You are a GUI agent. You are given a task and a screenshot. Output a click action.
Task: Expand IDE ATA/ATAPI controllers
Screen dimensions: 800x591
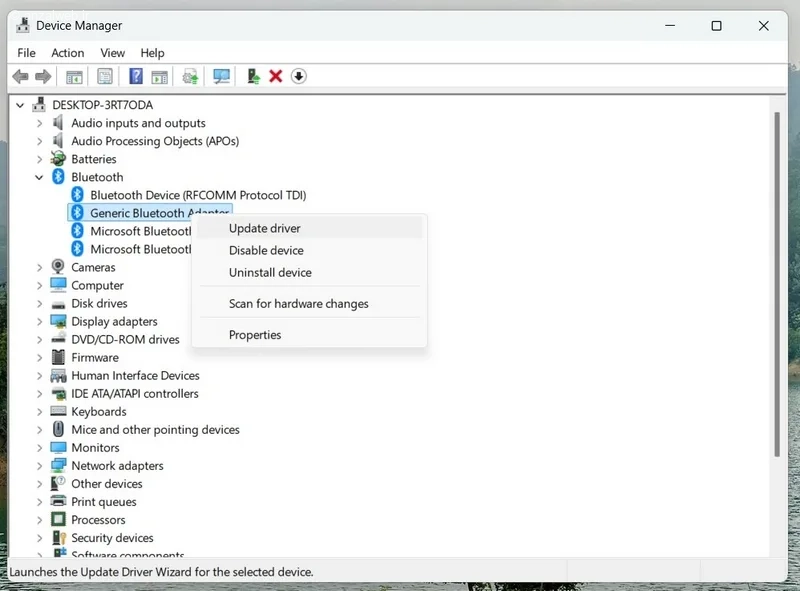pyautogui.click(x=39, y=393)
